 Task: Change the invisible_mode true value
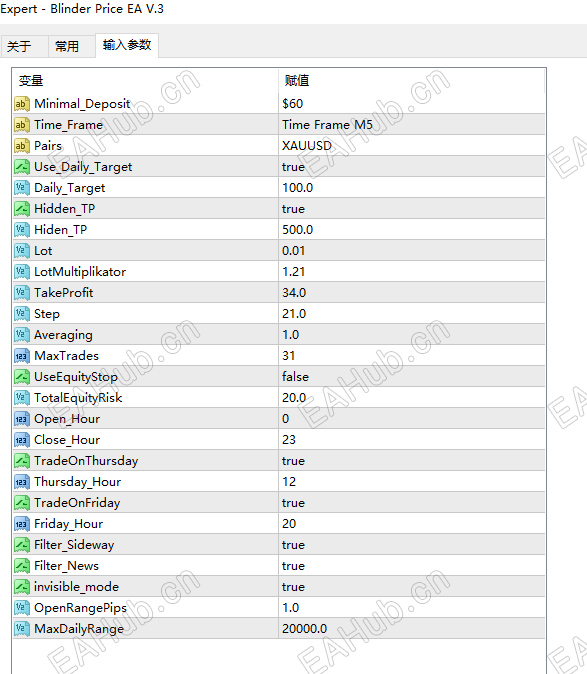tap(412, 587)
